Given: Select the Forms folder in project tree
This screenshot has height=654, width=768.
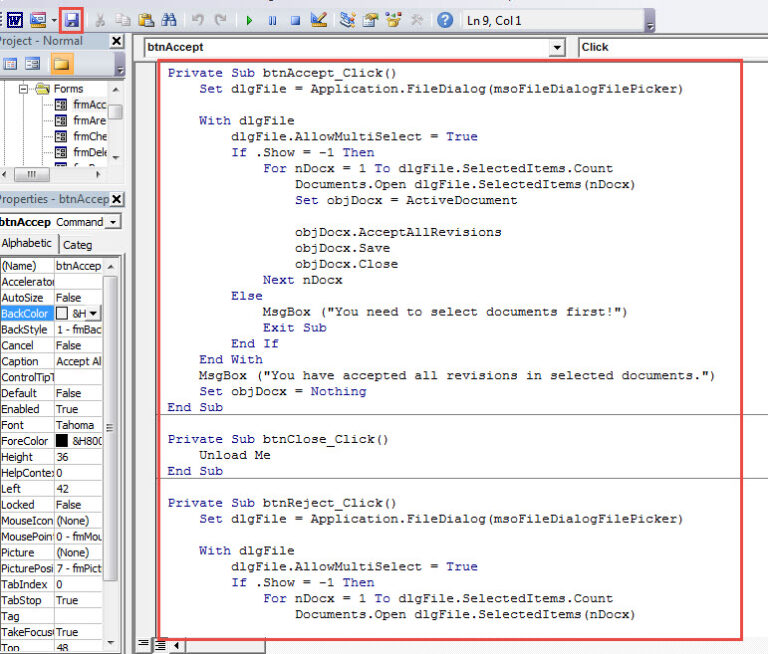Looking at the screenshot, I should pos(68,89).
